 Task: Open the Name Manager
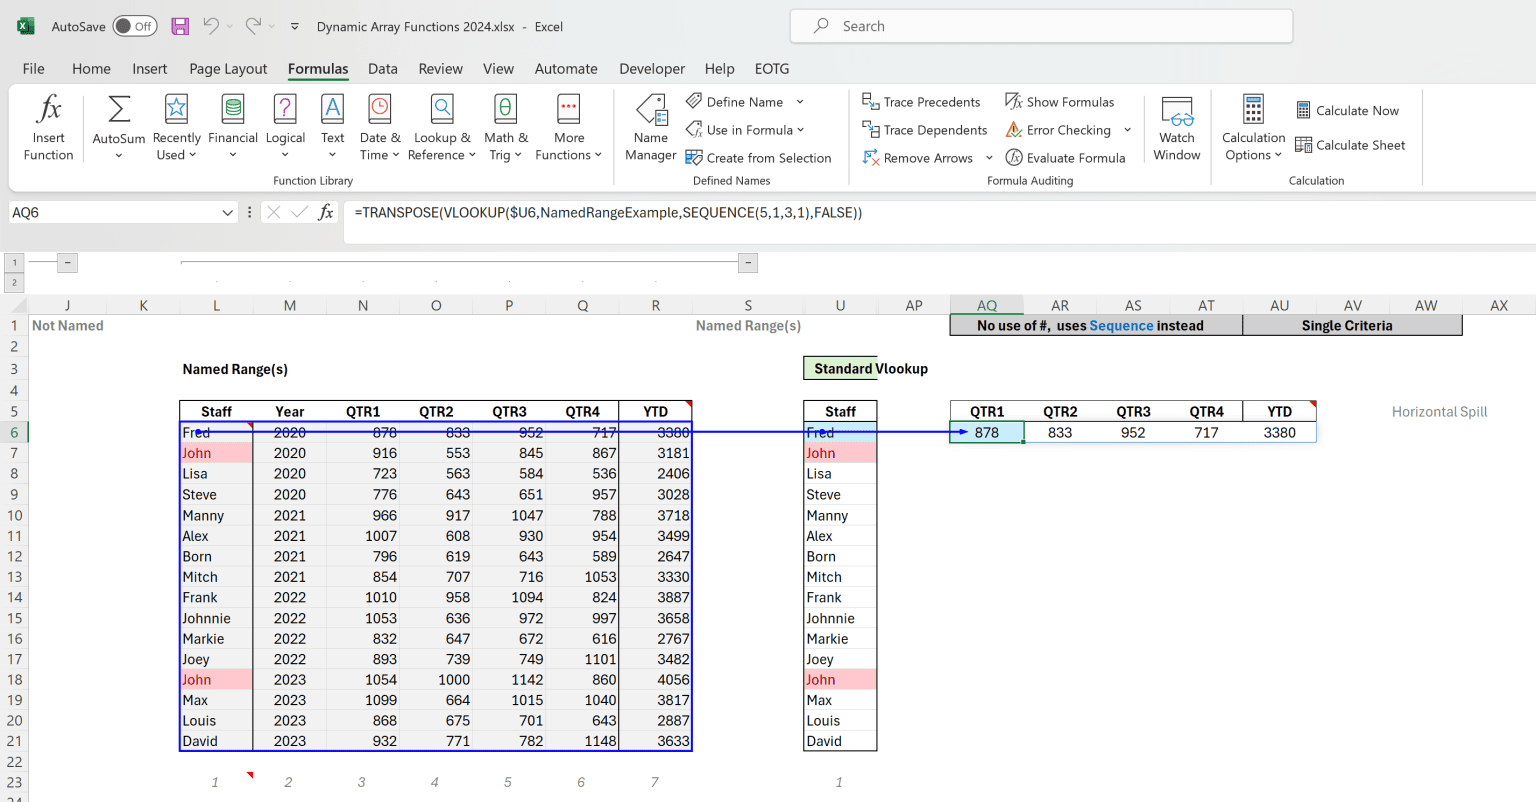point(650,126)
